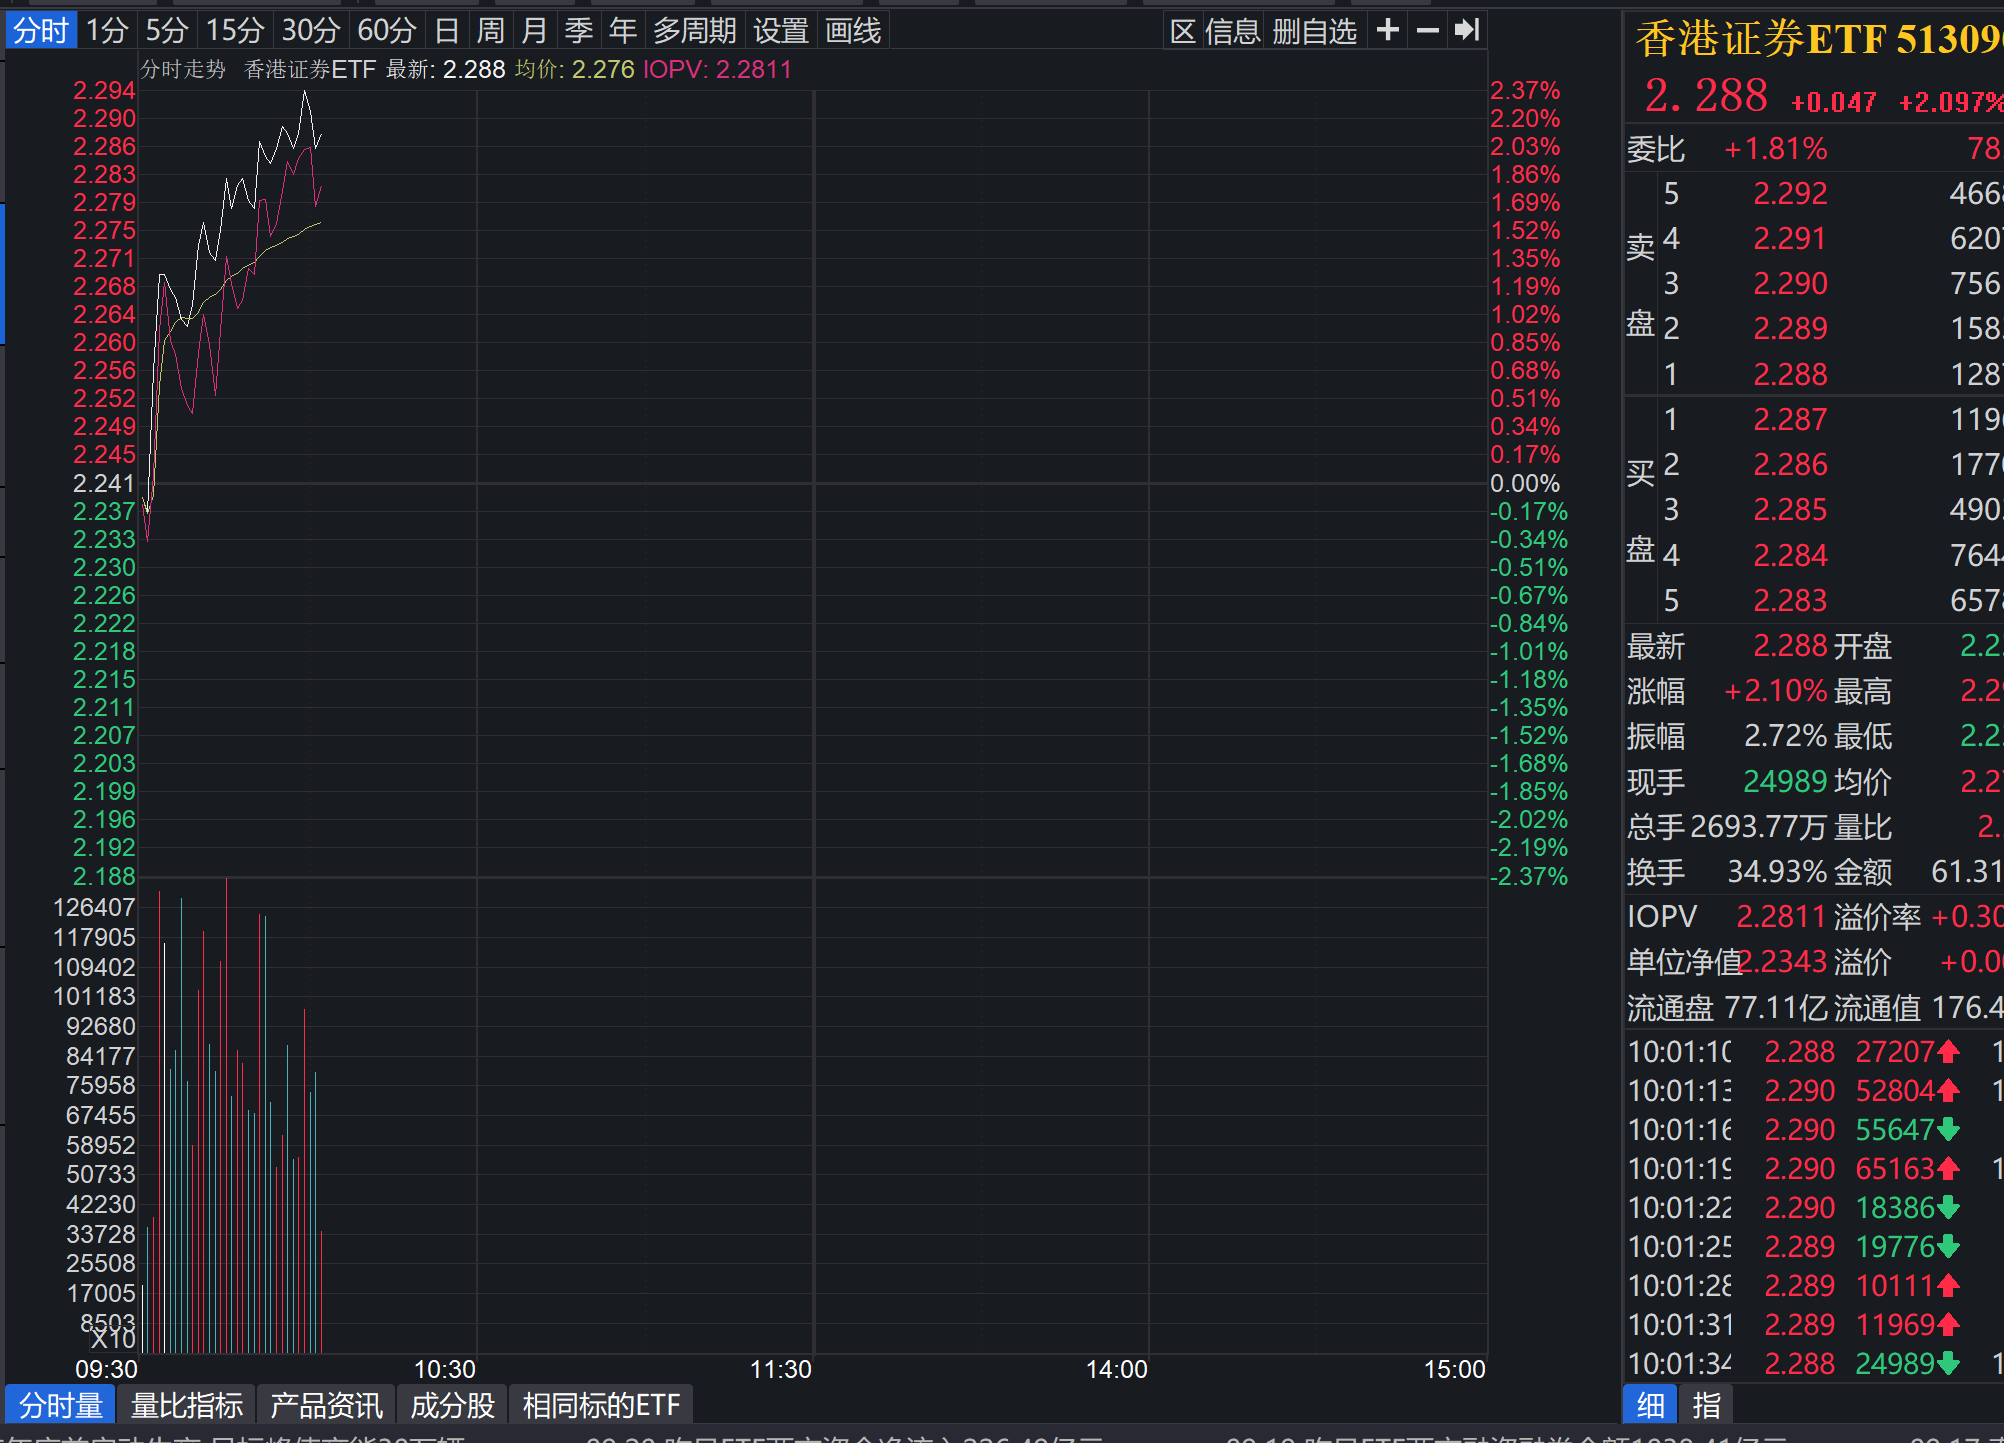The image size is (2004, 1443).
Task: Click the plus zoom-in icon
Action: (1387, 30)
